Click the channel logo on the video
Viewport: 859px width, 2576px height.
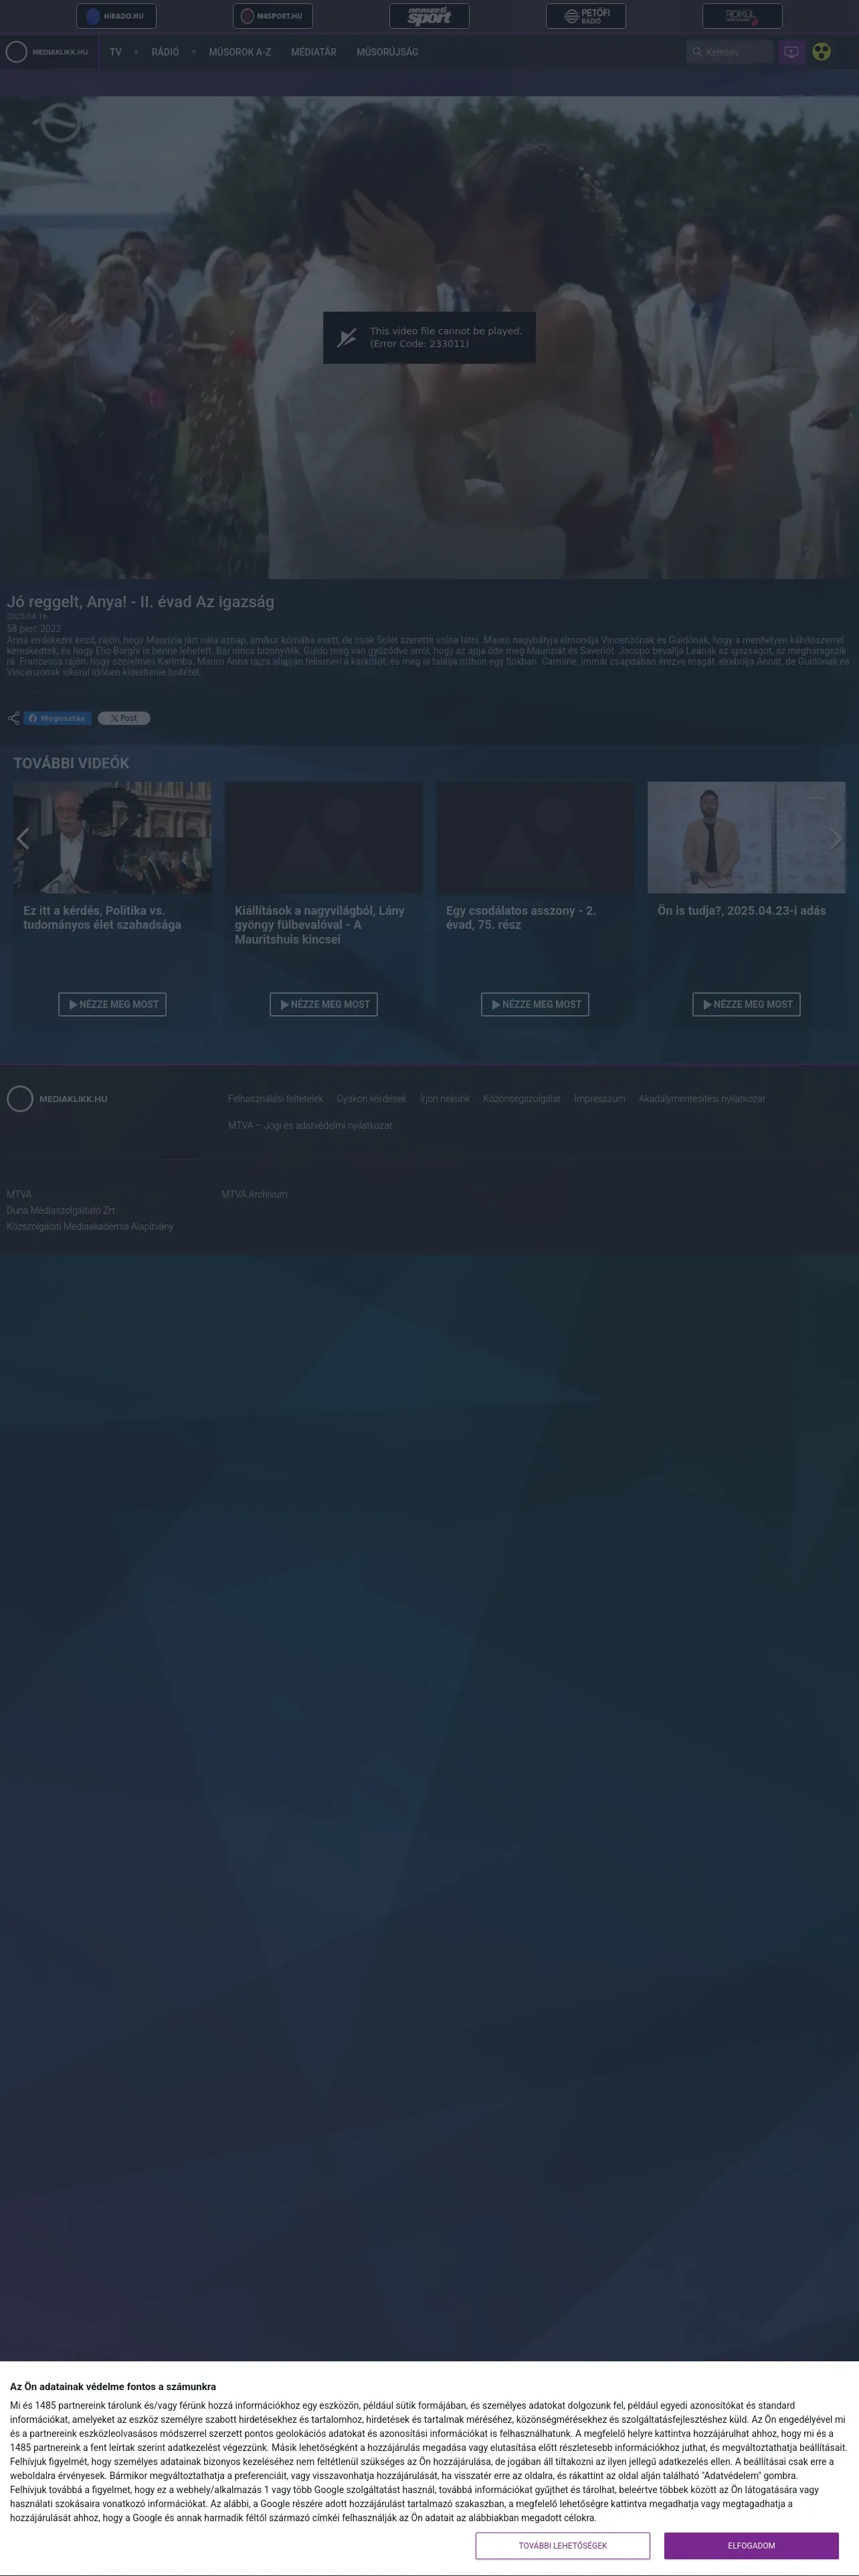(x=59, y=123)
